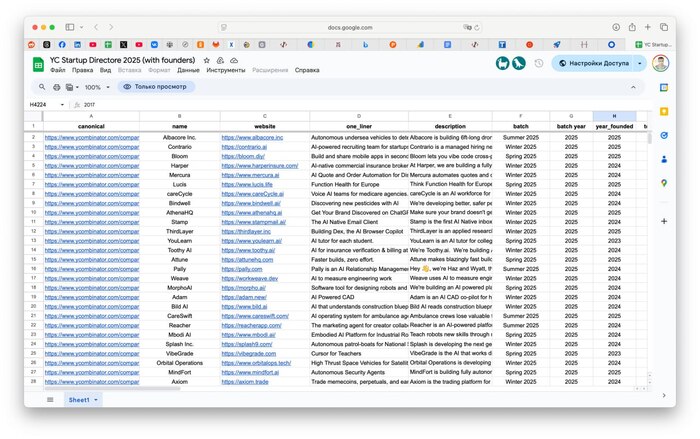700x439 pixels.
Task: Check cloud save status icon
Action: [x=234, y=60]
